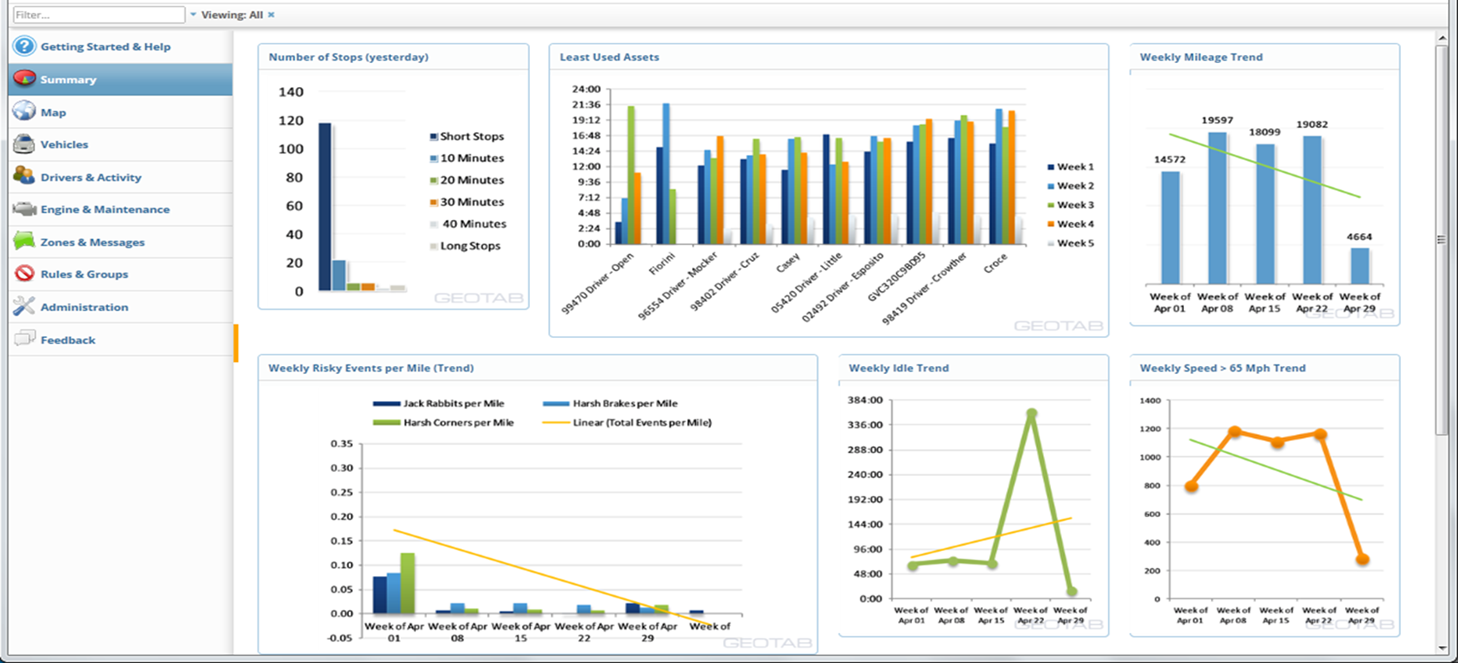This screenshot has width=1458, height=663.
Task: Collapse the sidebar using the orange handle
Action: coord(236,343)
